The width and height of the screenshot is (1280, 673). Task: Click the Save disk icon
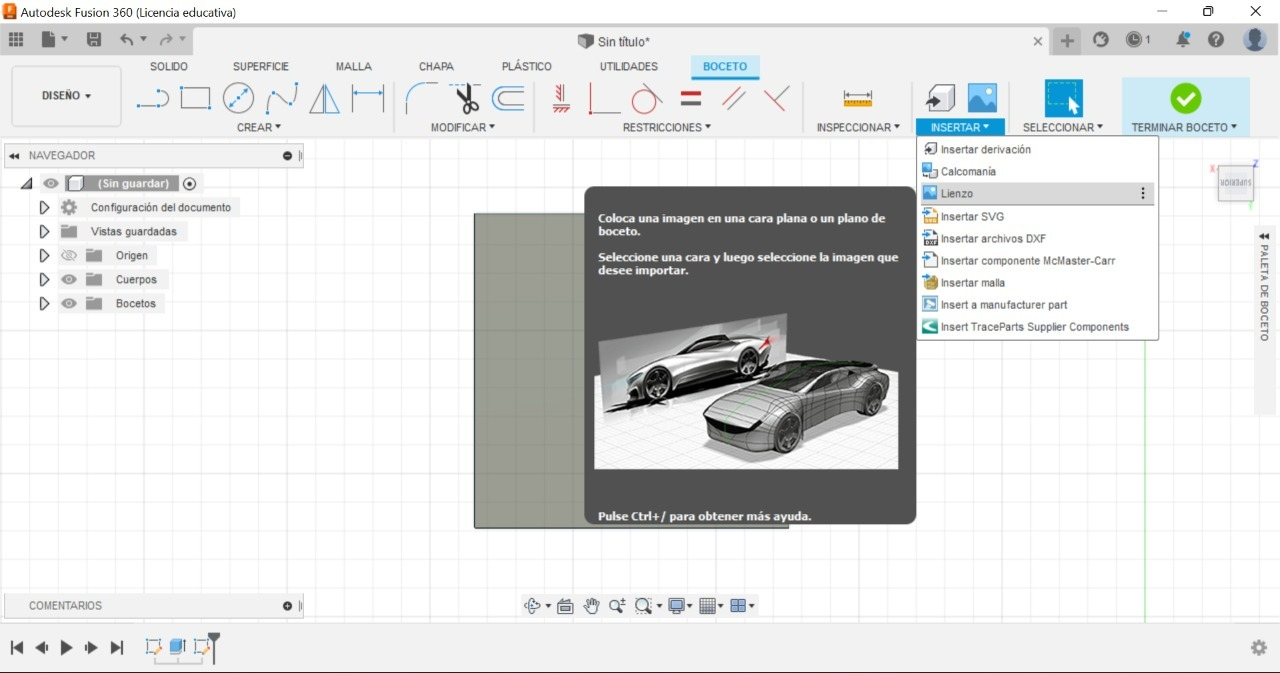click(x=94, y=40)
